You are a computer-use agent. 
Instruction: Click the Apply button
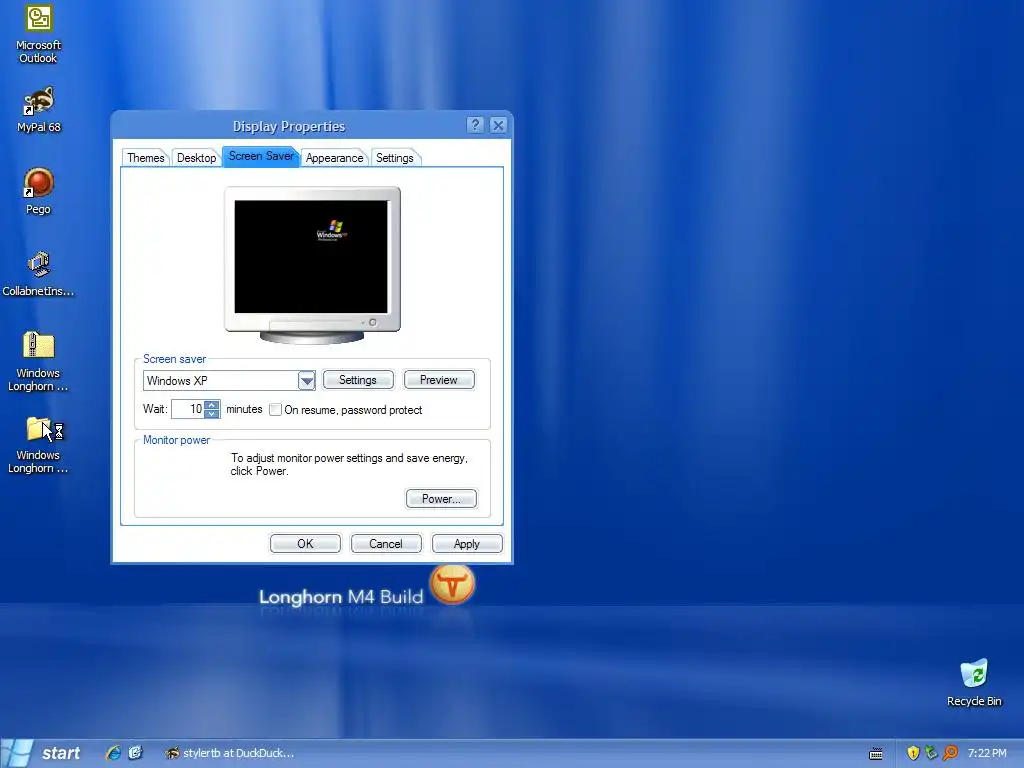tap(467, 544)
